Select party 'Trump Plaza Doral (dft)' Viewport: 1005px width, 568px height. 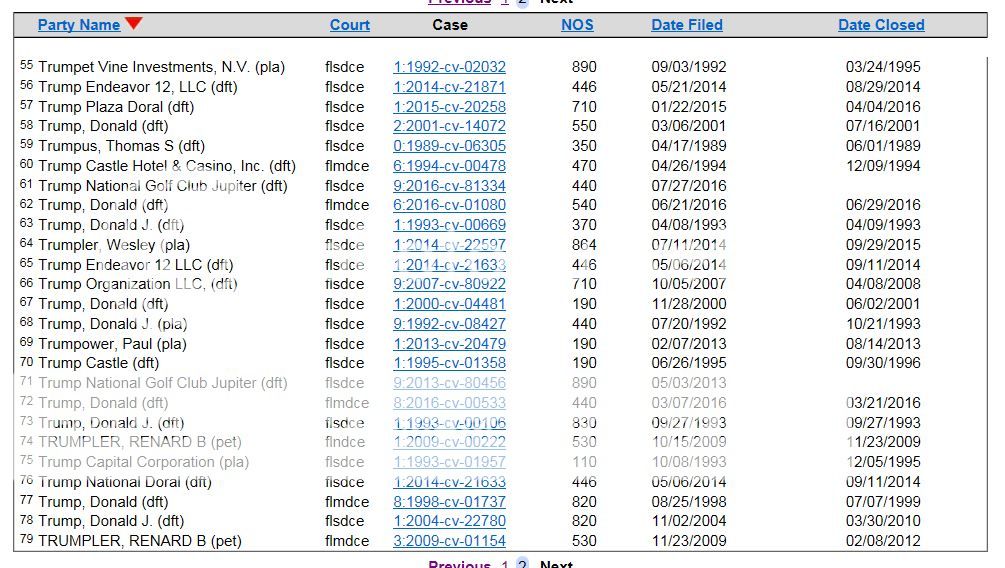[x=116, y=106]
